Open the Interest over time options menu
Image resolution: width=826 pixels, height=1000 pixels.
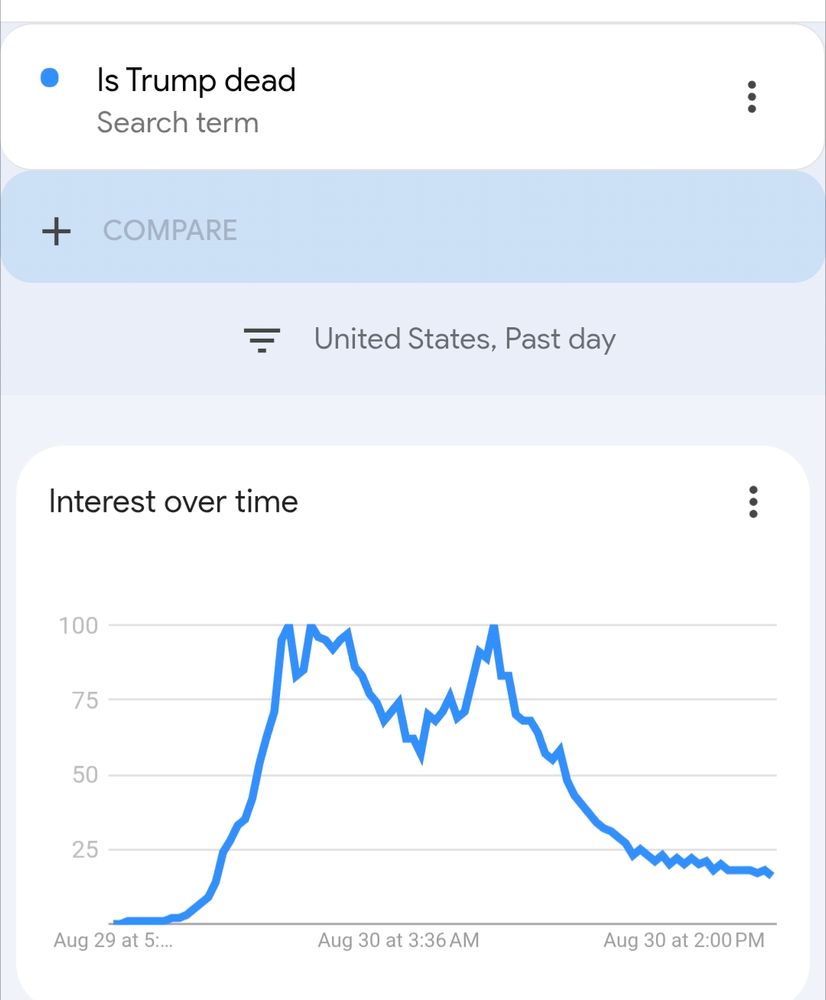[753, 502]
